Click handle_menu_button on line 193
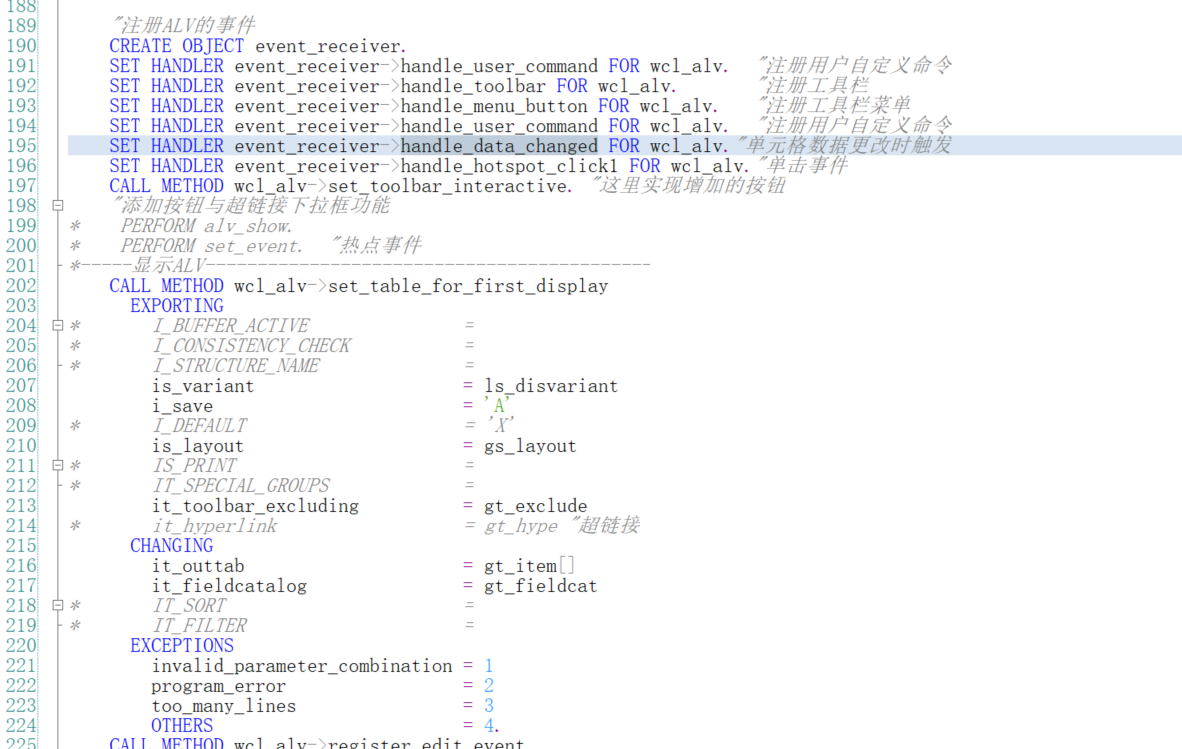The image size is (1182, 749). (494, 106)
